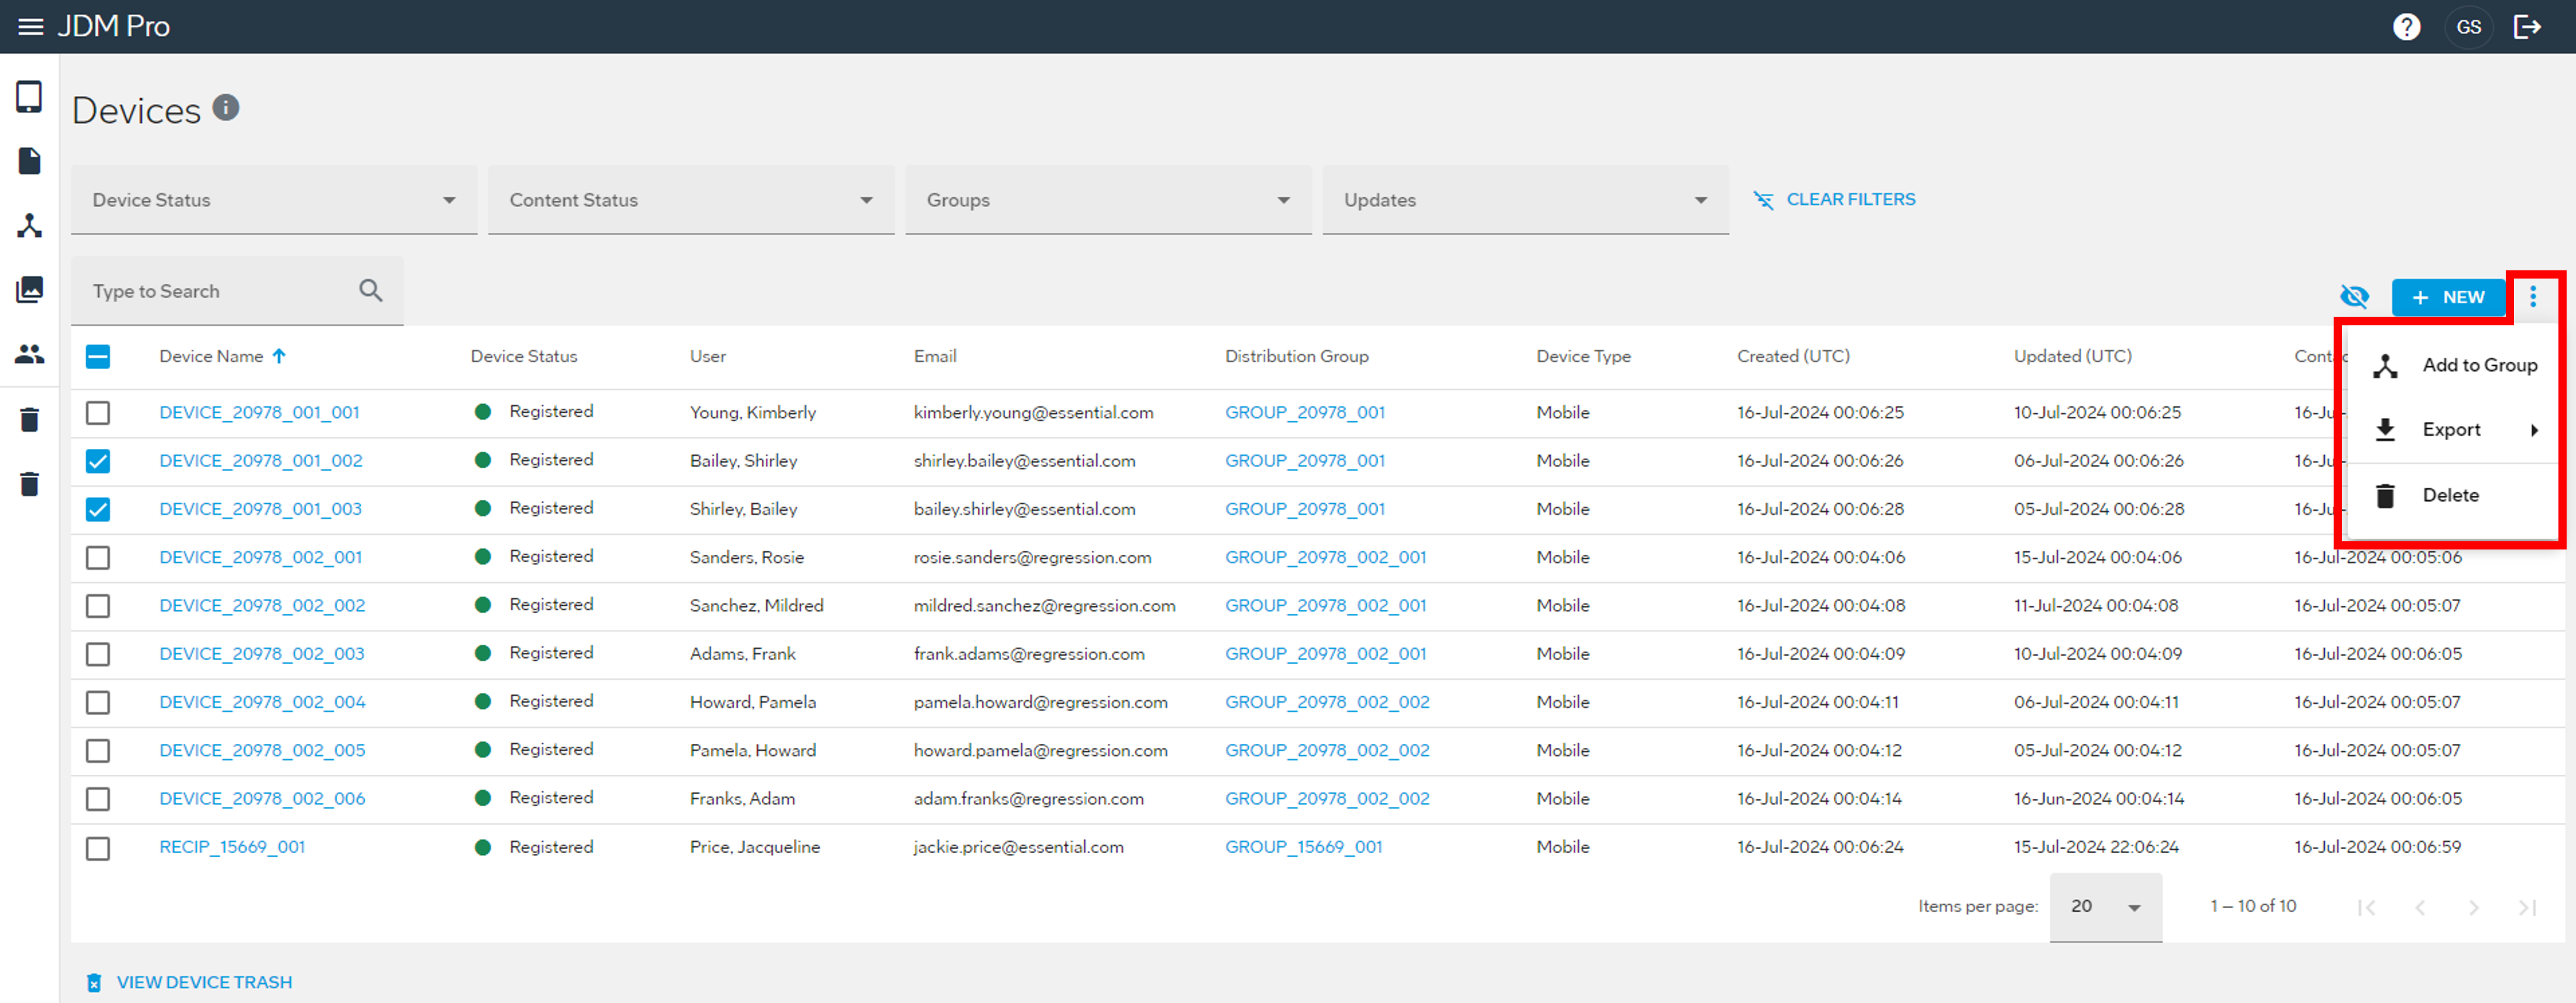Open the Items per page dropdown

point(2105,906)
